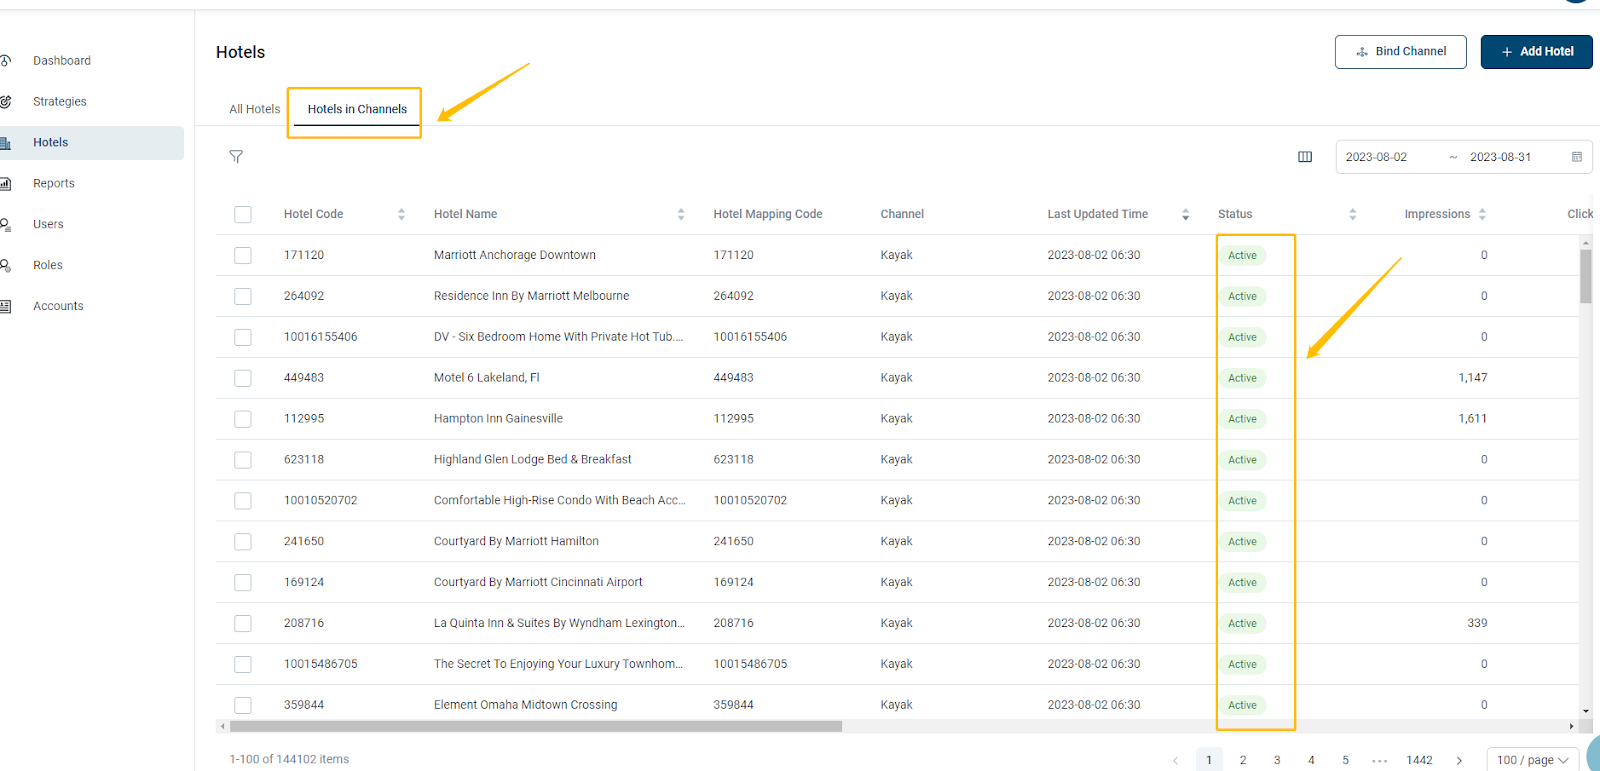Click mapping code 10010520702 cell
Screen dimensions: 1600x771
[750, 501]
